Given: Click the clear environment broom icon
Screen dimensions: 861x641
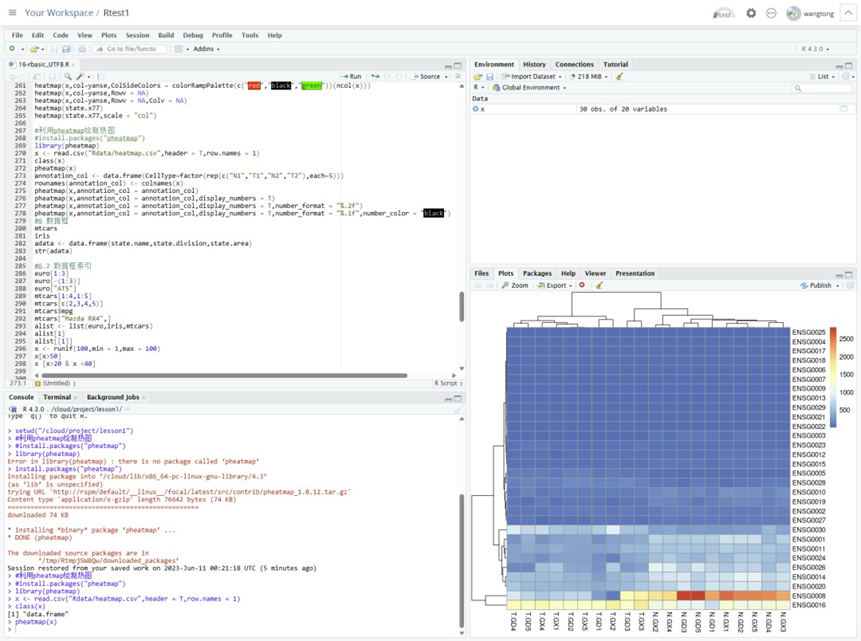Looking at the screenshot, I should [x=619, y=77].
